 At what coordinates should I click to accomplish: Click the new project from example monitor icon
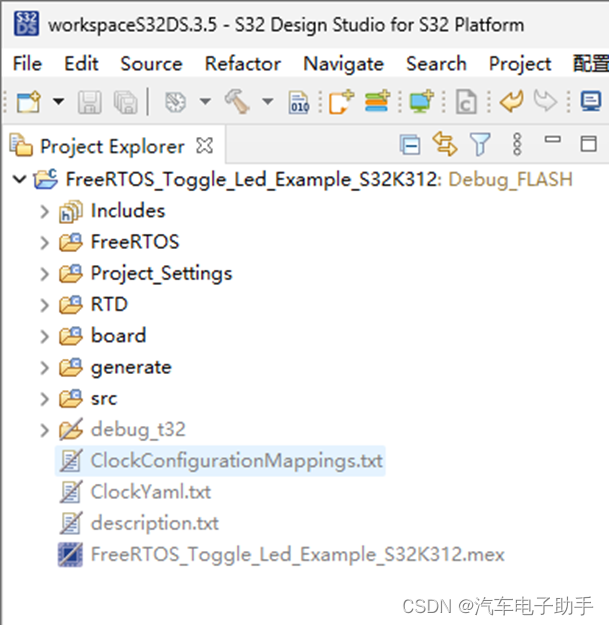pos(422,101)
